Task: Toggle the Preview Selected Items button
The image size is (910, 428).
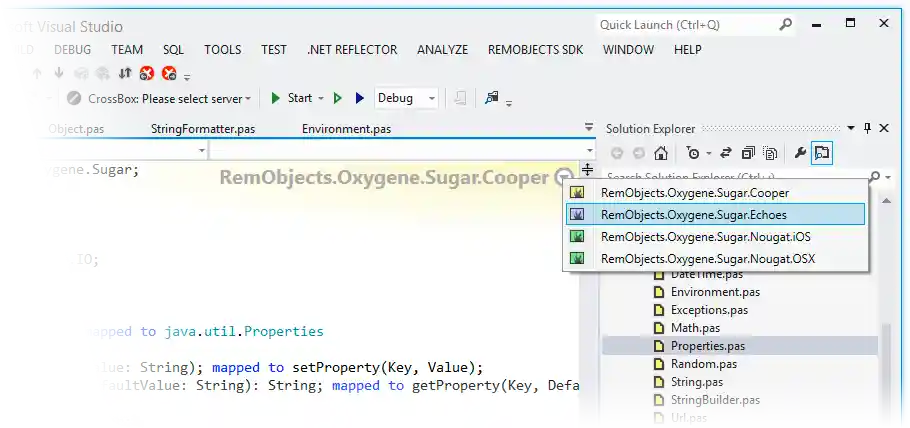Action: (x=822, y=153)
